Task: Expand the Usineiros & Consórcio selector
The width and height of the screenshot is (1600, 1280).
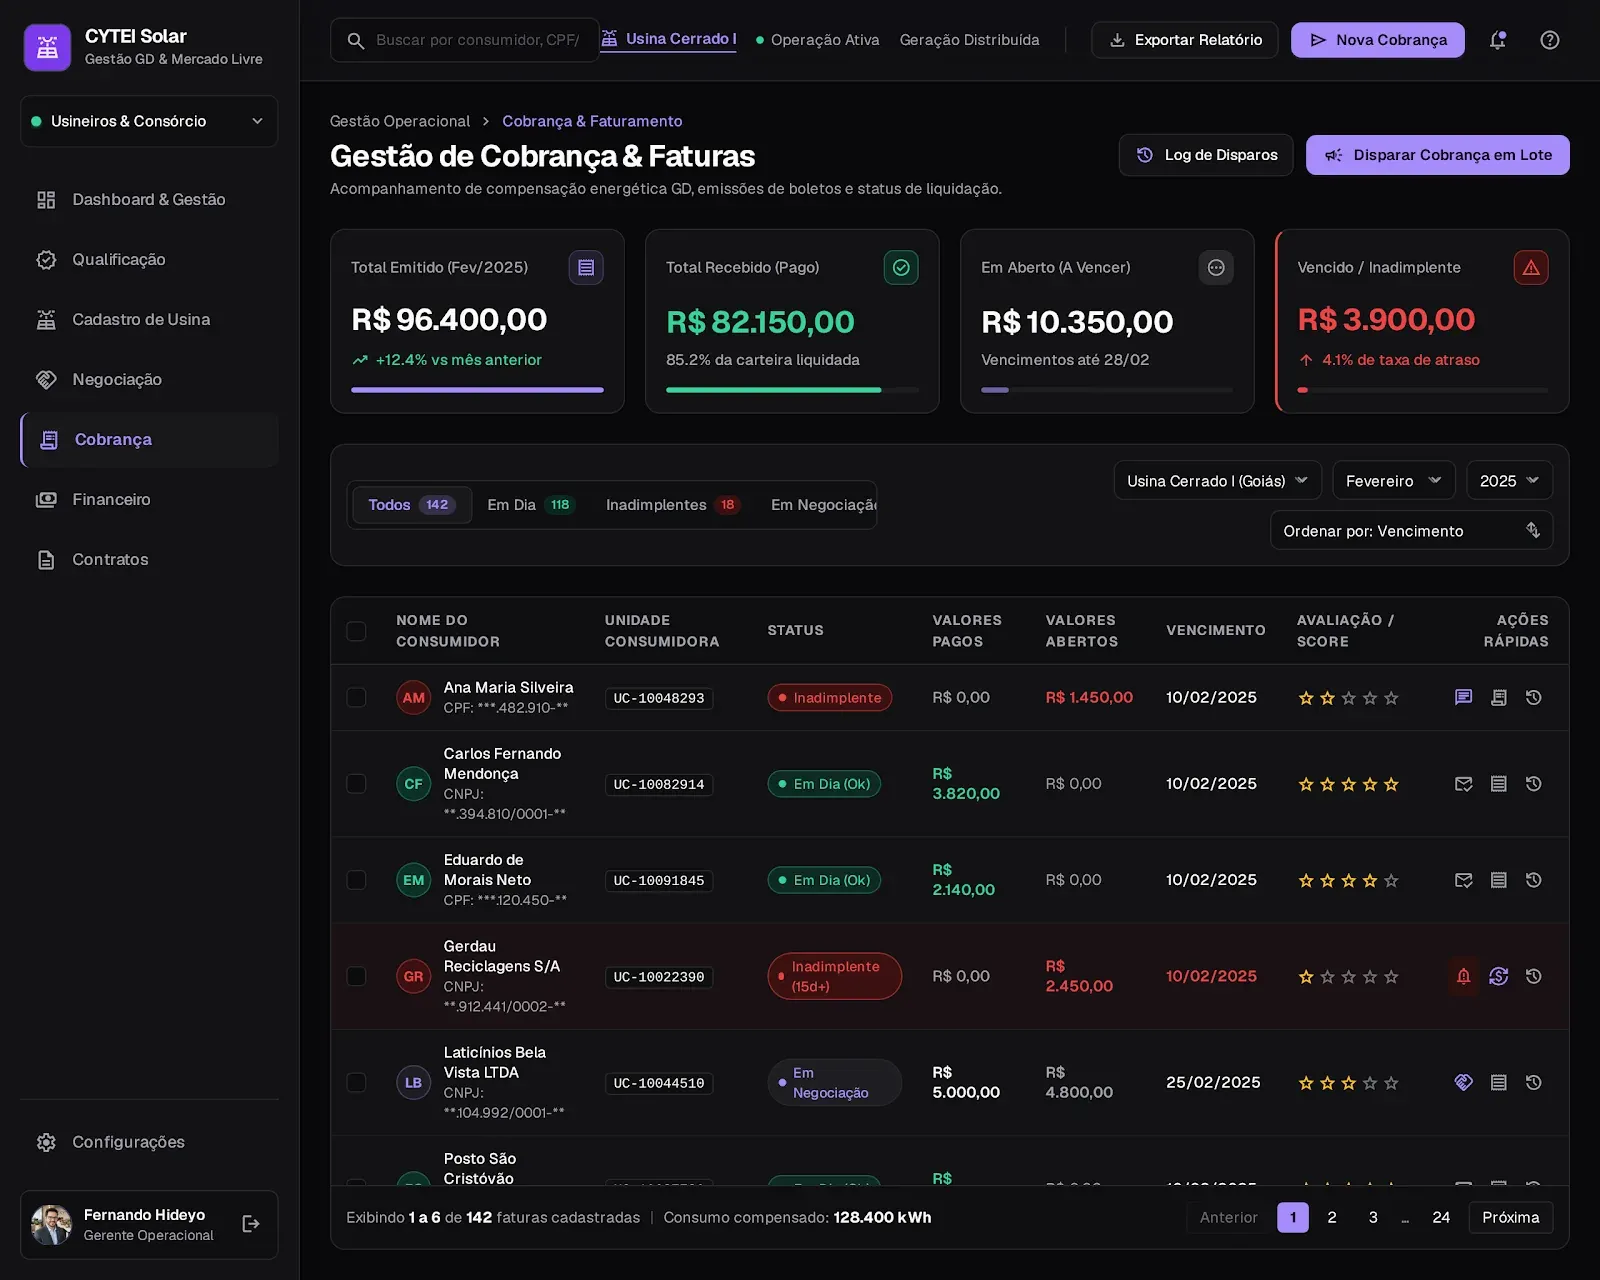Action: [149, 121]
